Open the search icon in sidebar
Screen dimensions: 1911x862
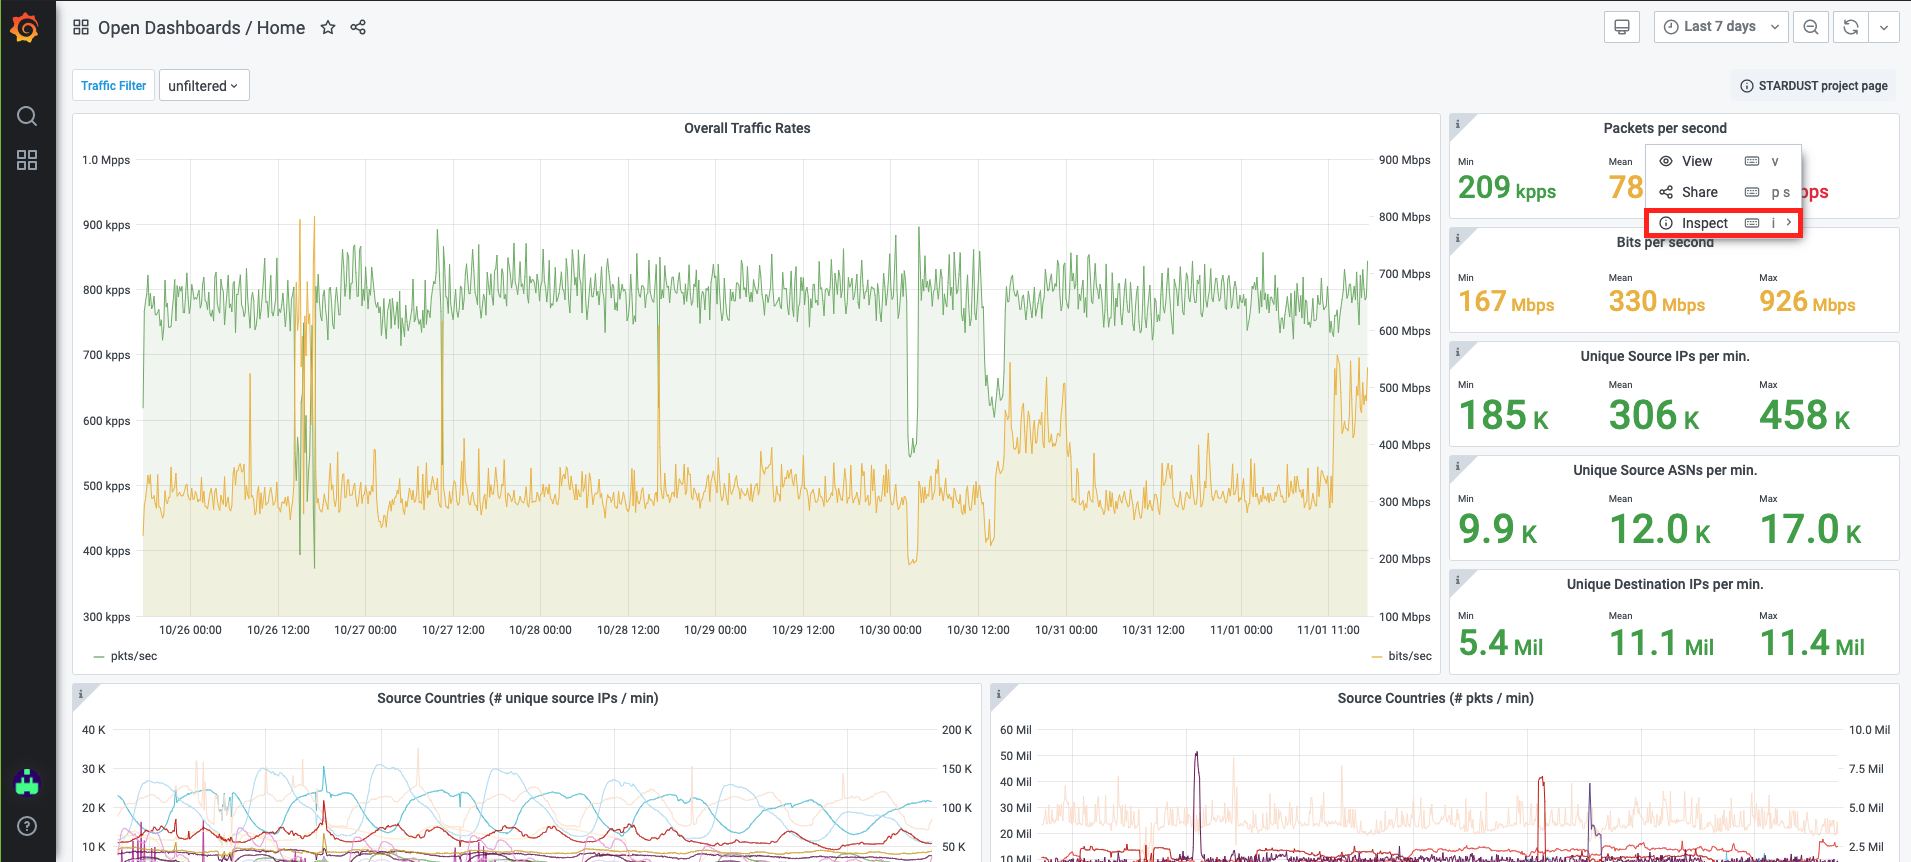coord(27,116)
